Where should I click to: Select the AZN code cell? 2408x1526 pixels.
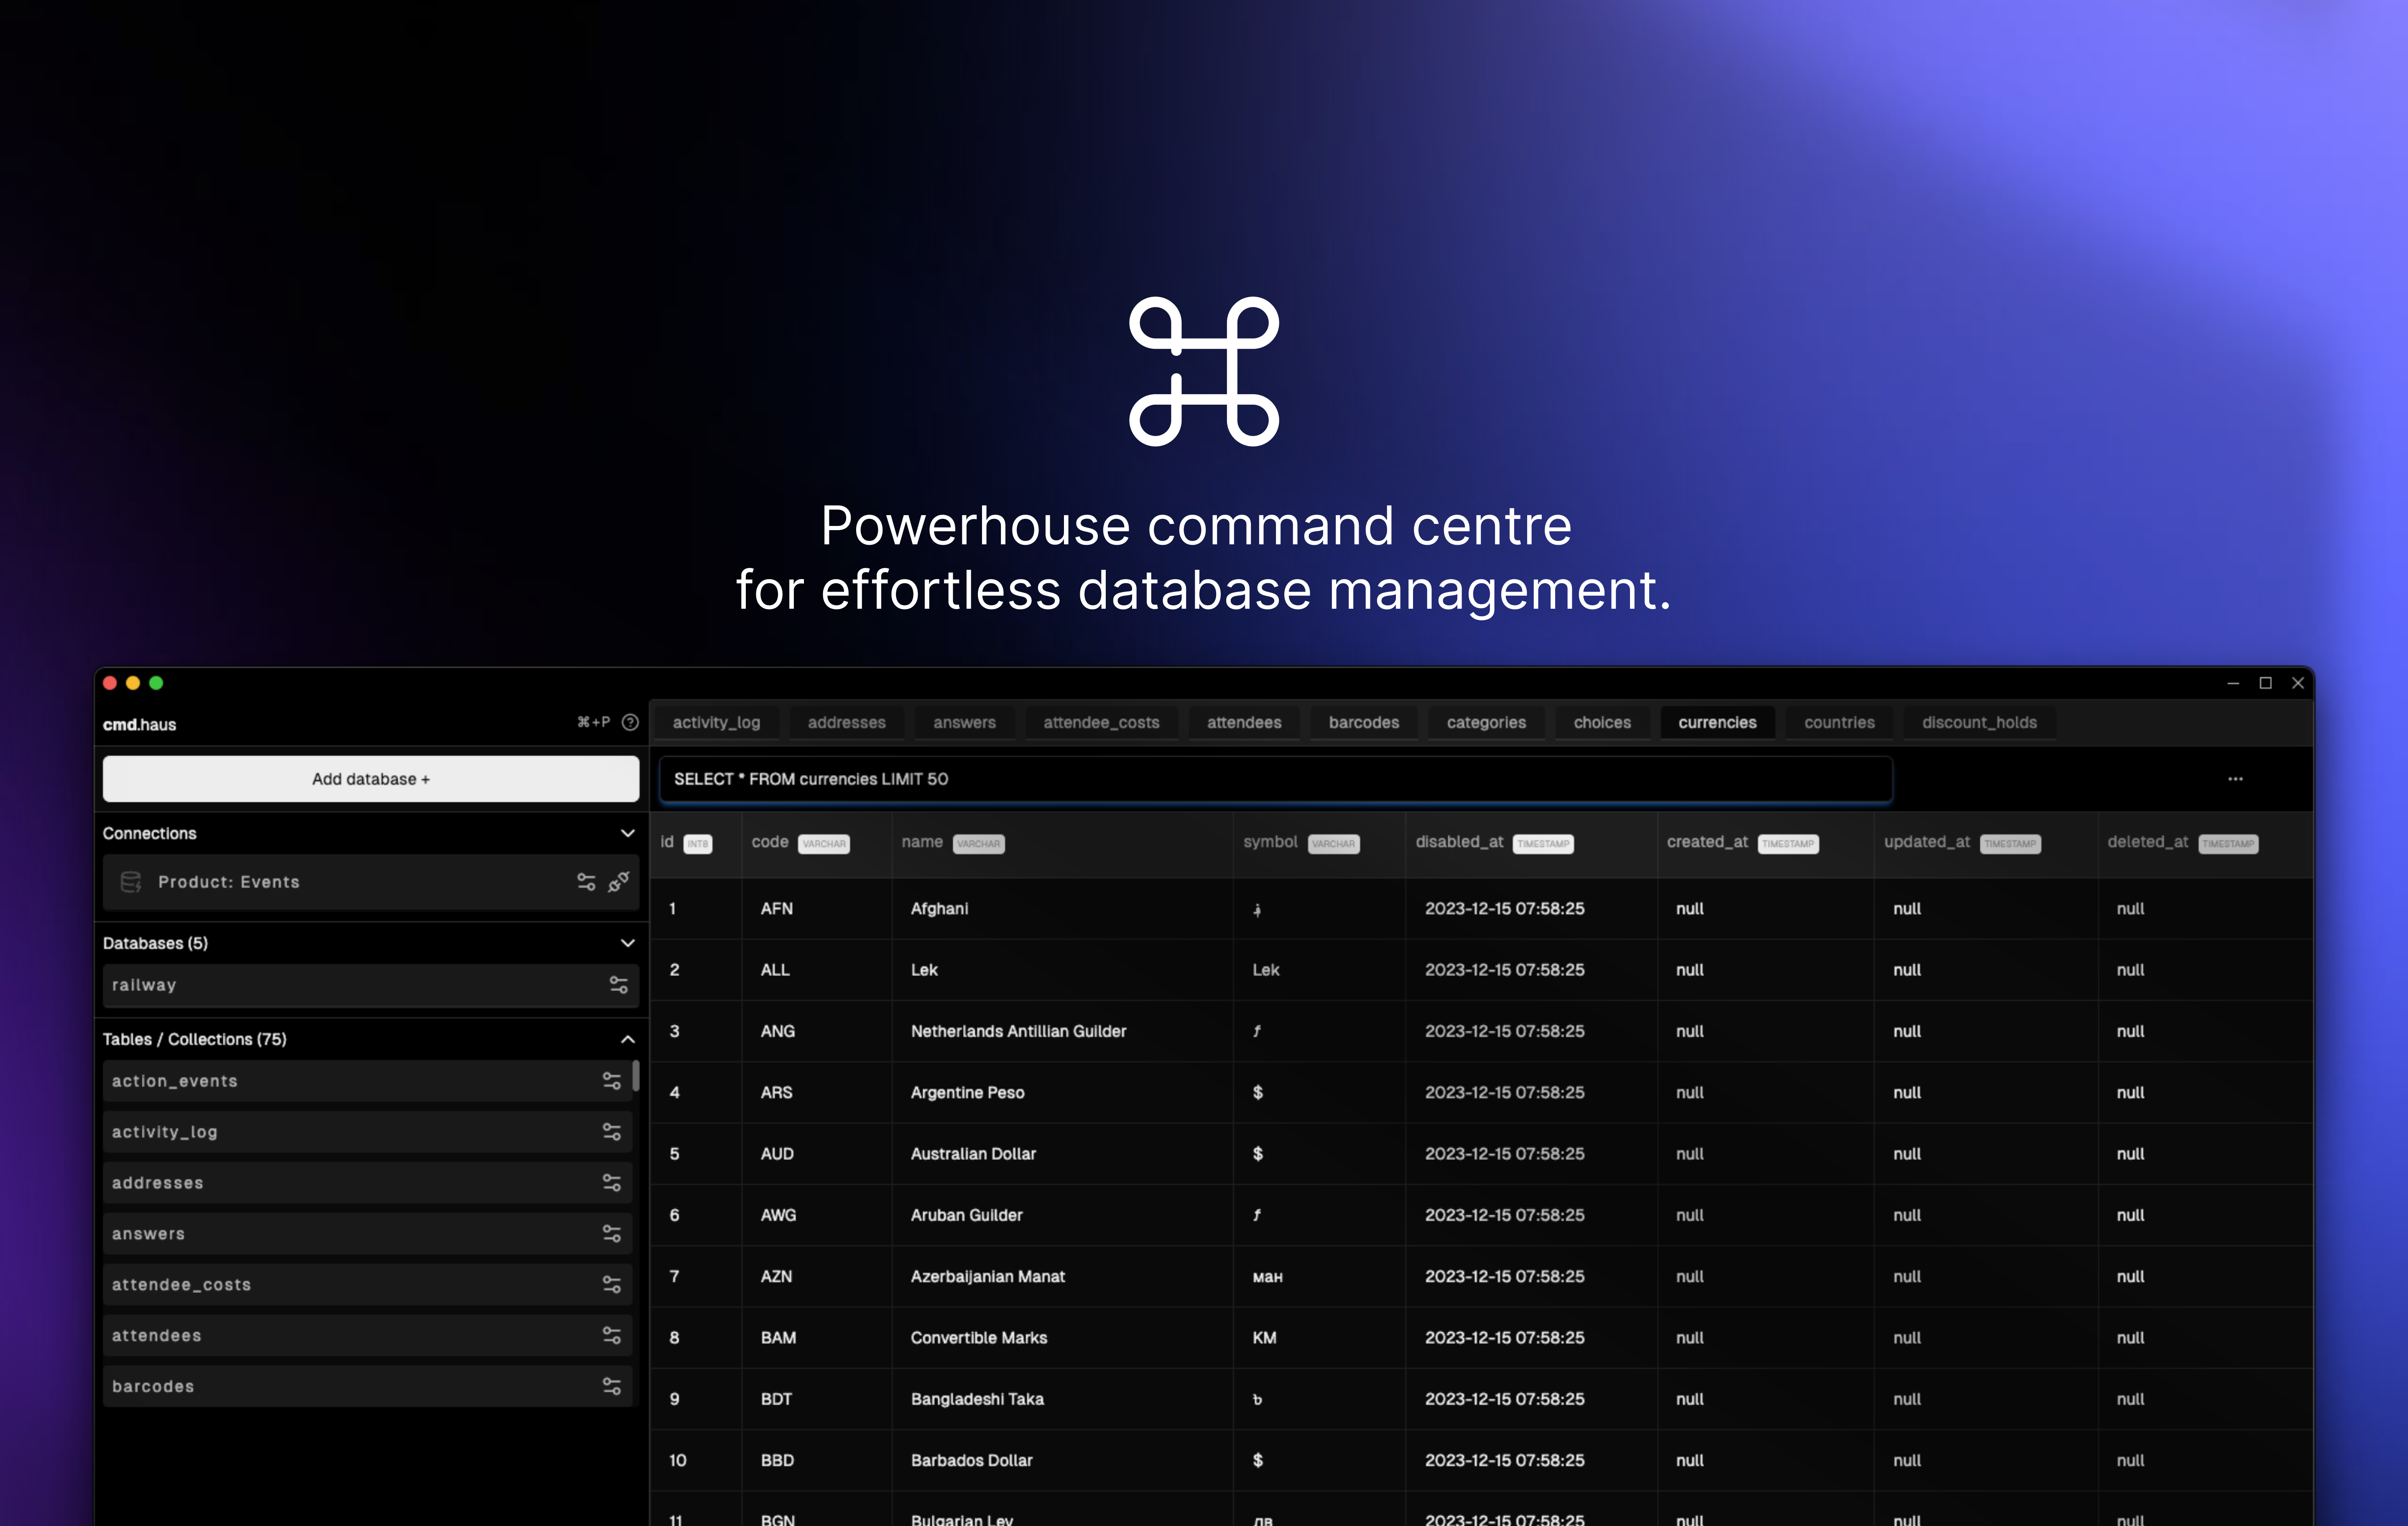coord(816,1276)
